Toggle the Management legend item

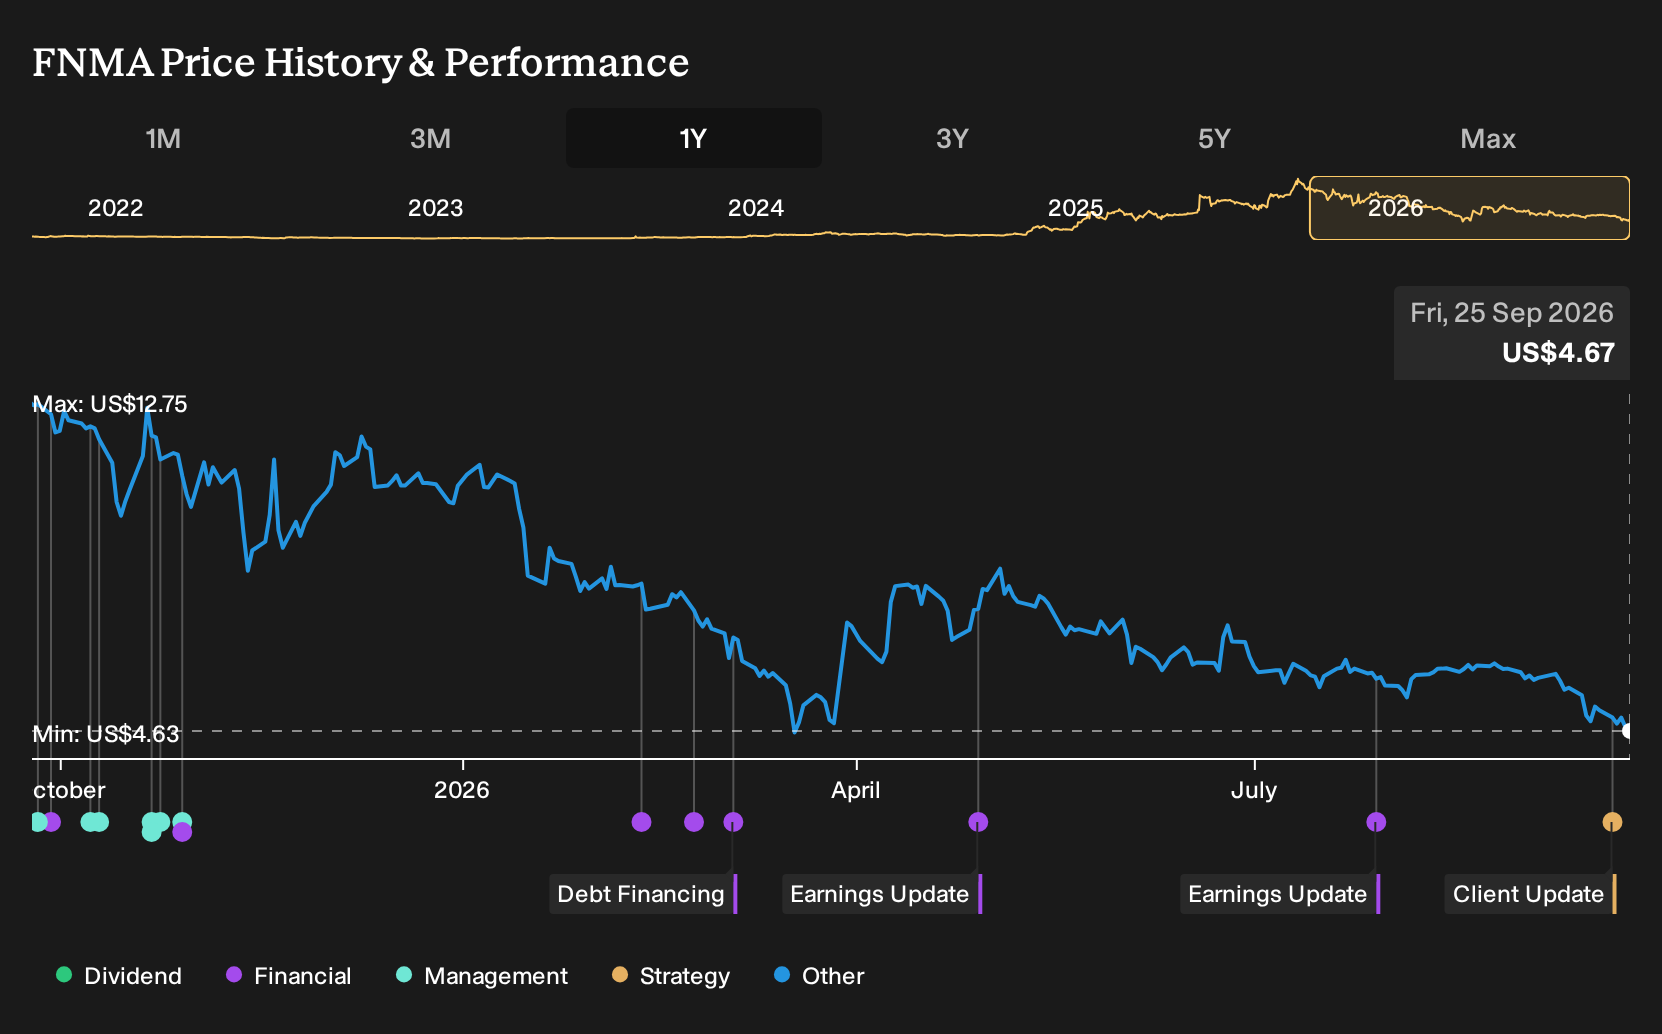tap(482, 976)
